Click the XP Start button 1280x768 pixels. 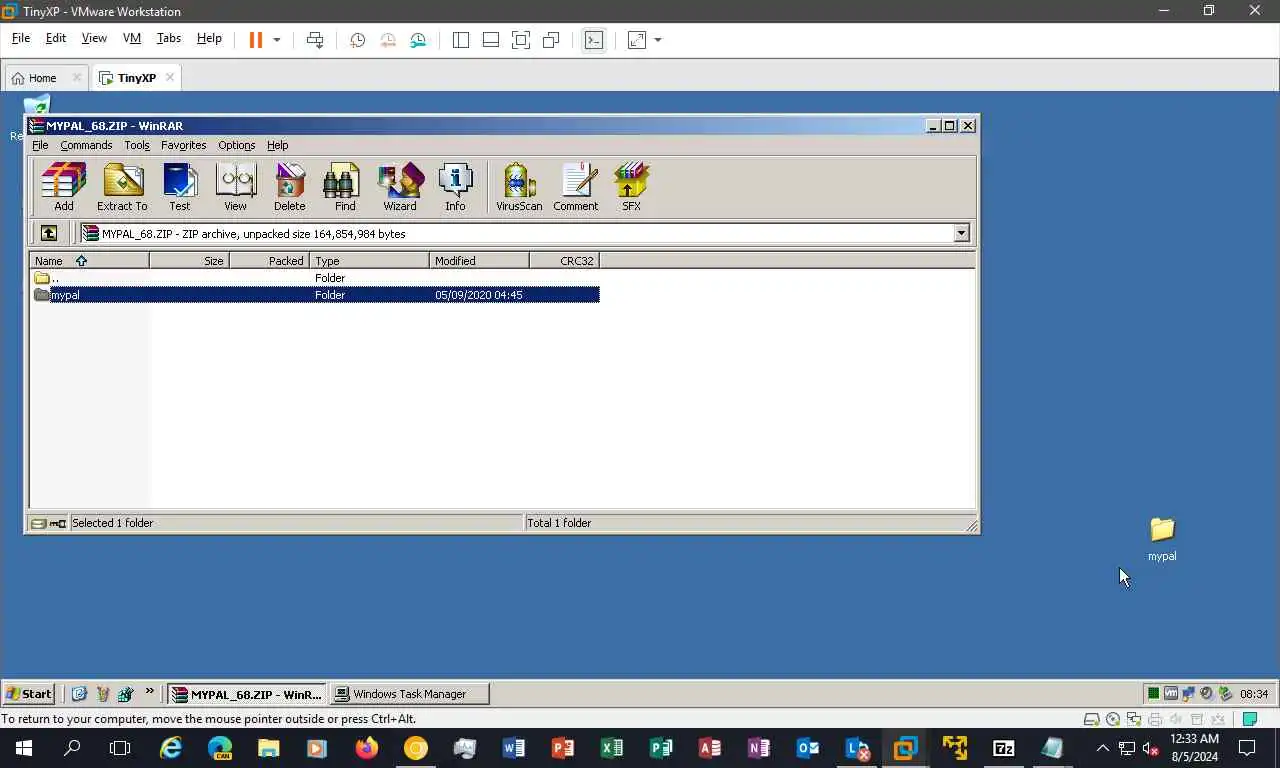[x=28, y=693]
